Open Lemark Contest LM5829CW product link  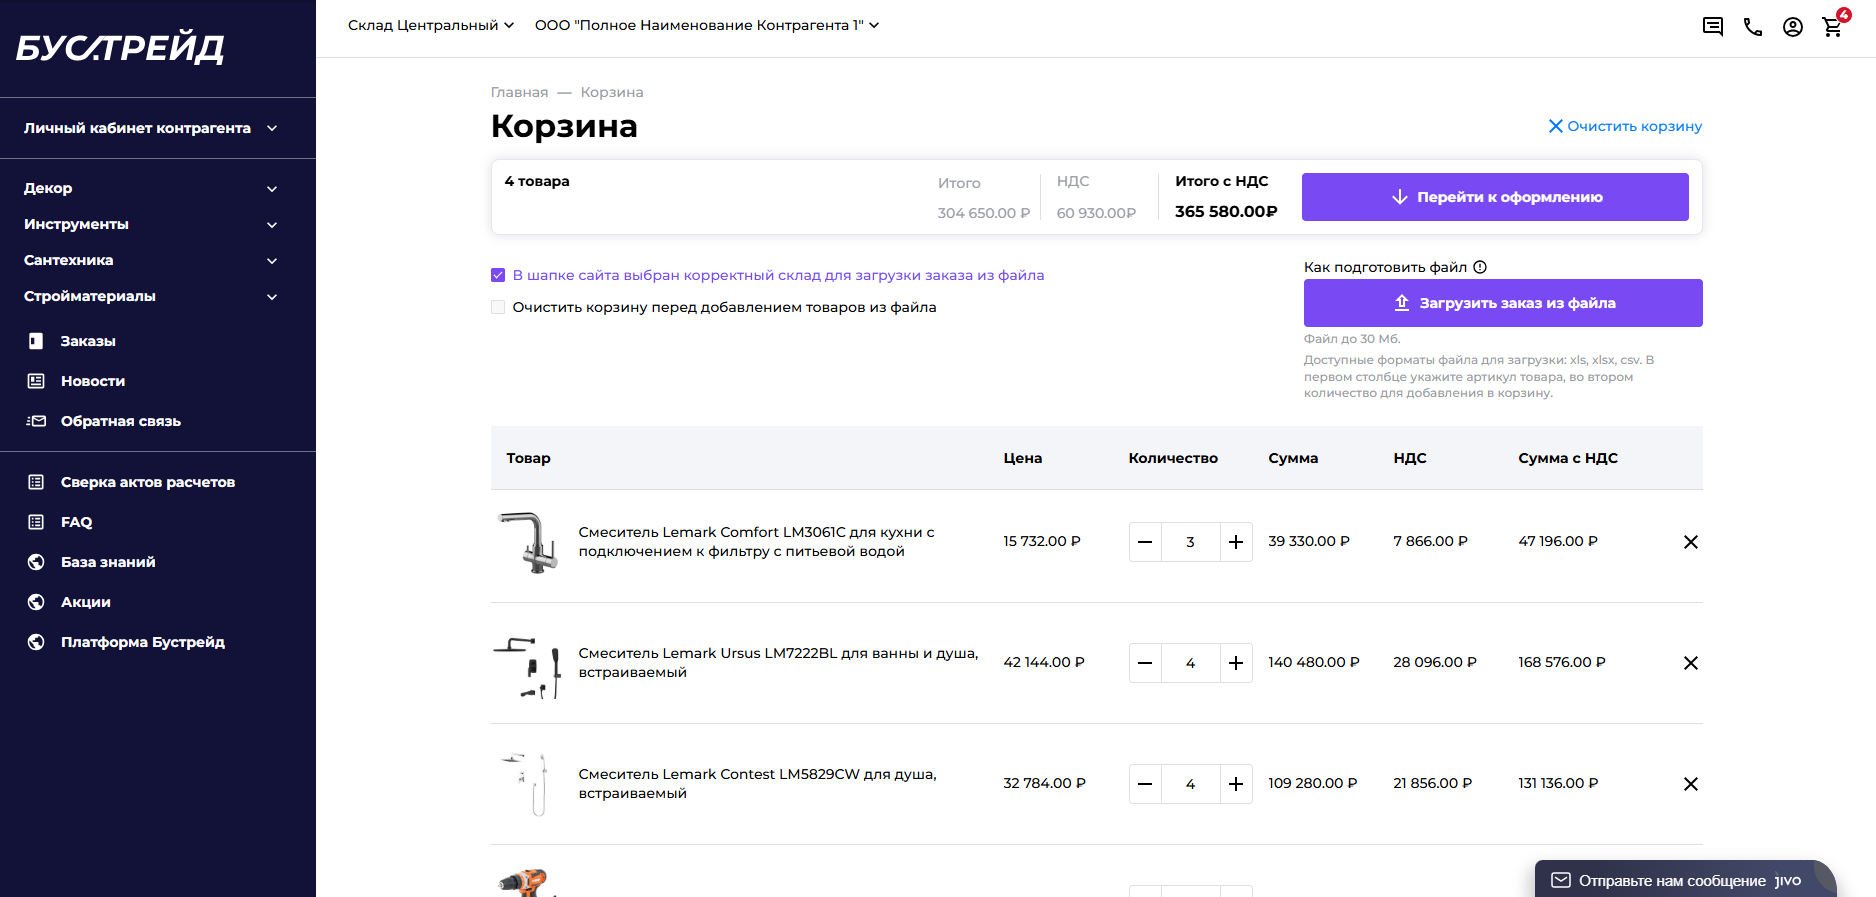point(757,784)
